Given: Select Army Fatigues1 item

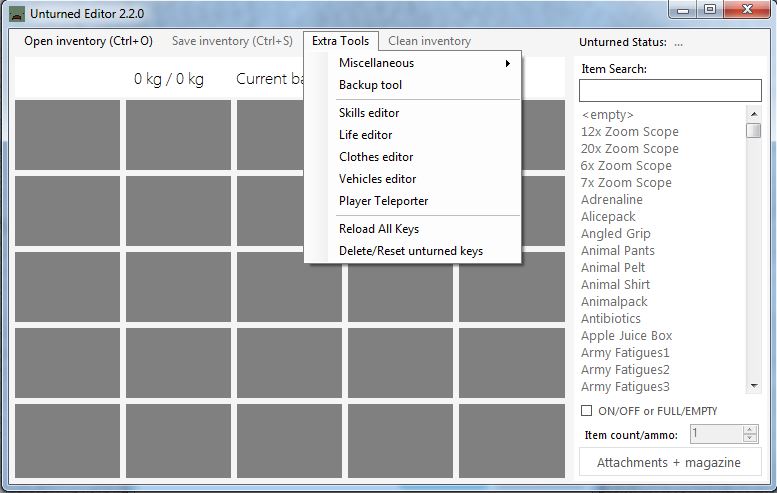Looking at the screenshot, I should [625, 353].
